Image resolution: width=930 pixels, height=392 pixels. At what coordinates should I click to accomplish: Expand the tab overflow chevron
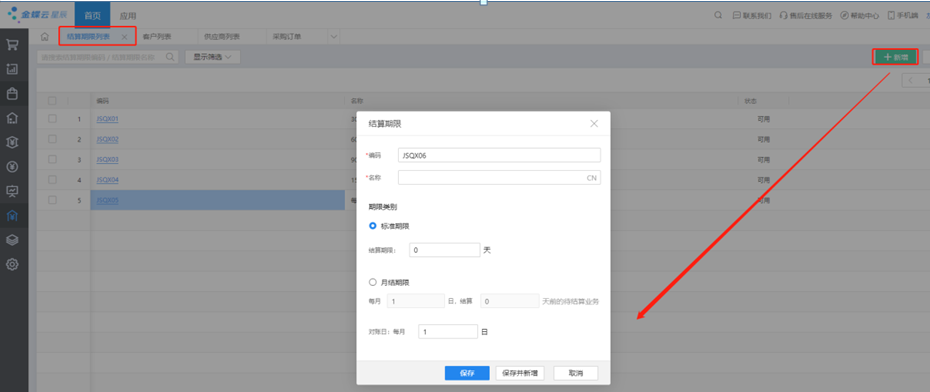[x=333, y=37]
